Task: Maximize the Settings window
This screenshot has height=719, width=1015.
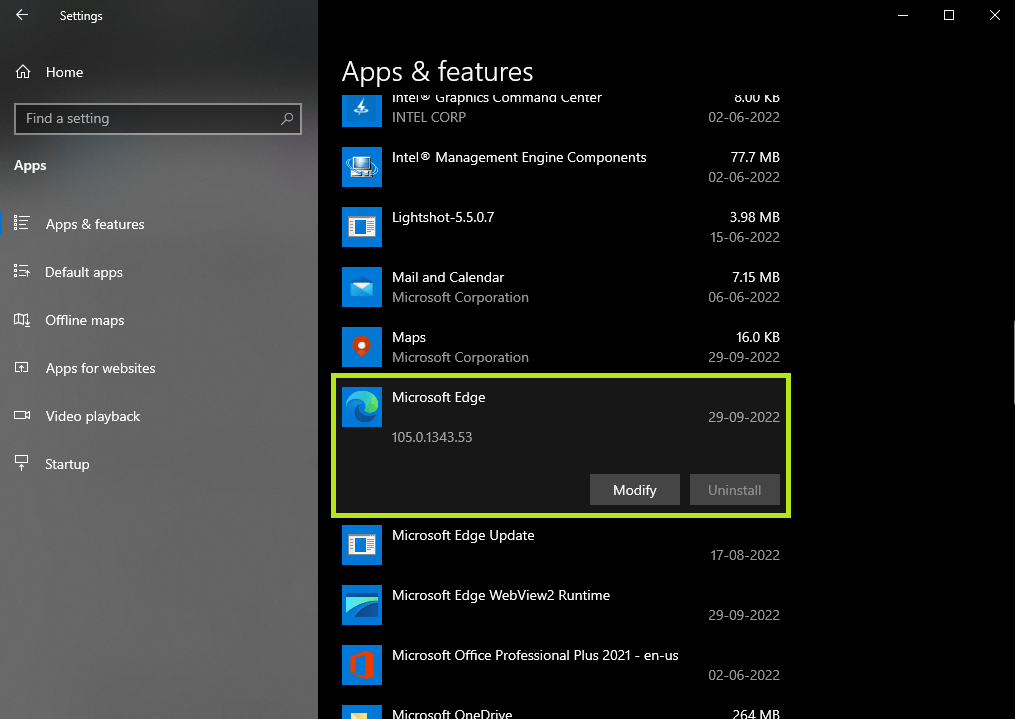Action: pyautogui.click(x=949, y=15)
